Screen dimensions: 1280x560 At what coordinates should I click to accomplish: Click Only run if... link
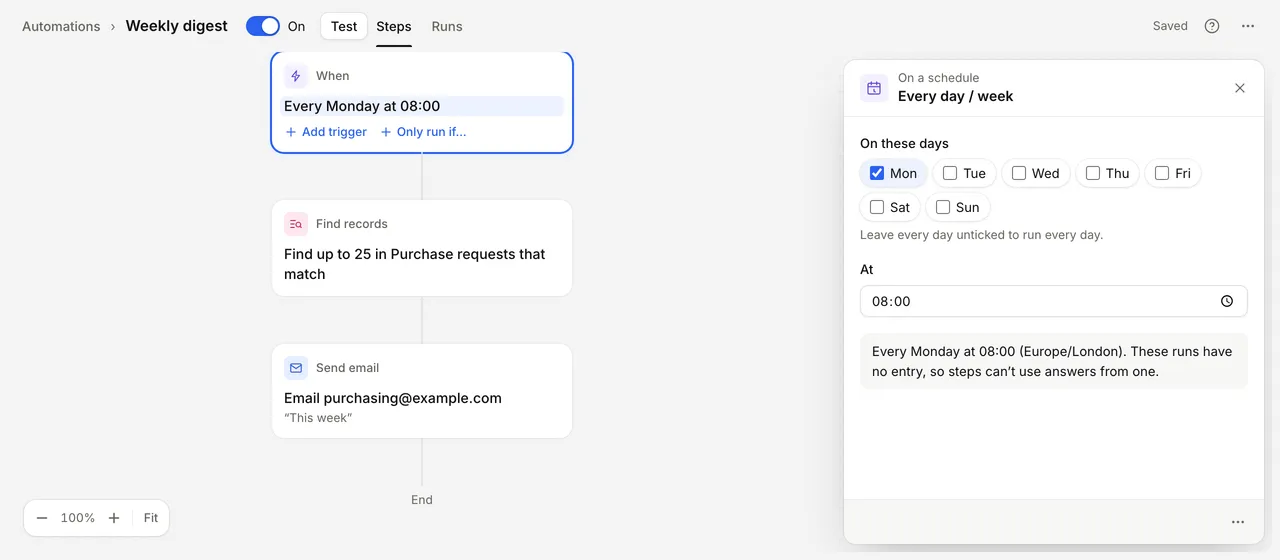423,132
